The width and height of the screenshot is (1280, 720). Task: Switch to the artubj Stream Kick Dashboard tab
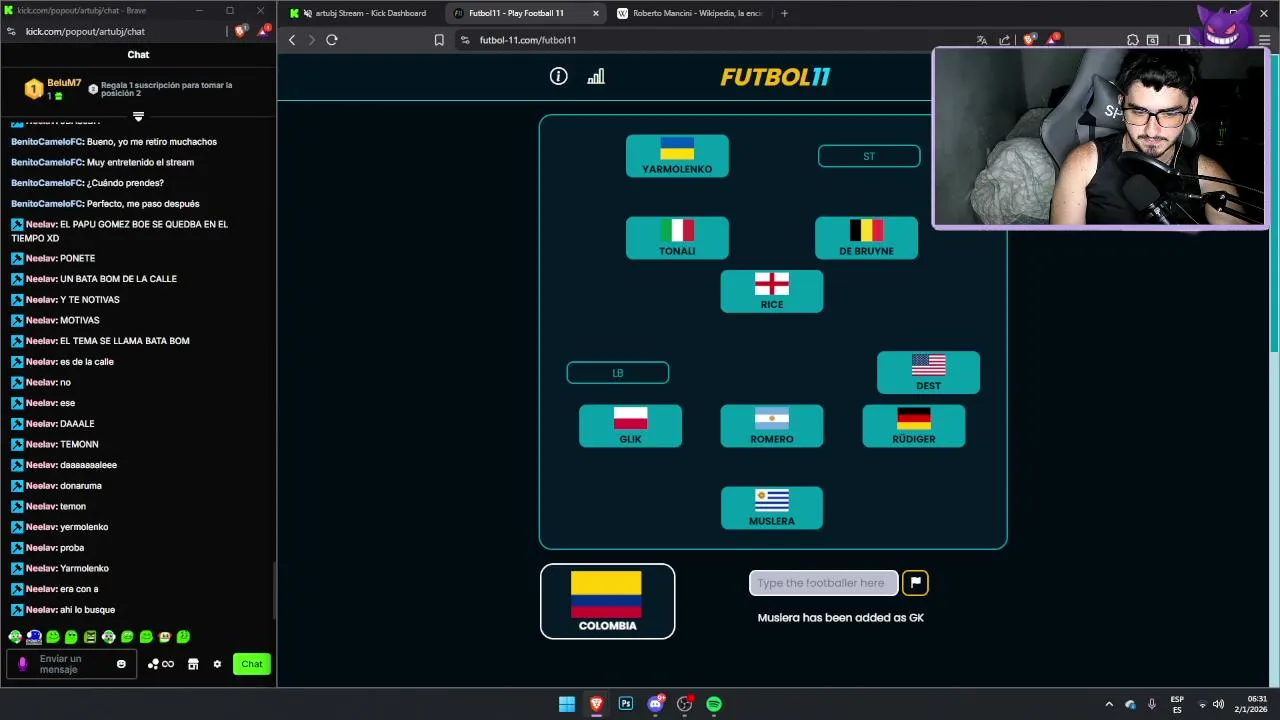(x=361, y=13)
